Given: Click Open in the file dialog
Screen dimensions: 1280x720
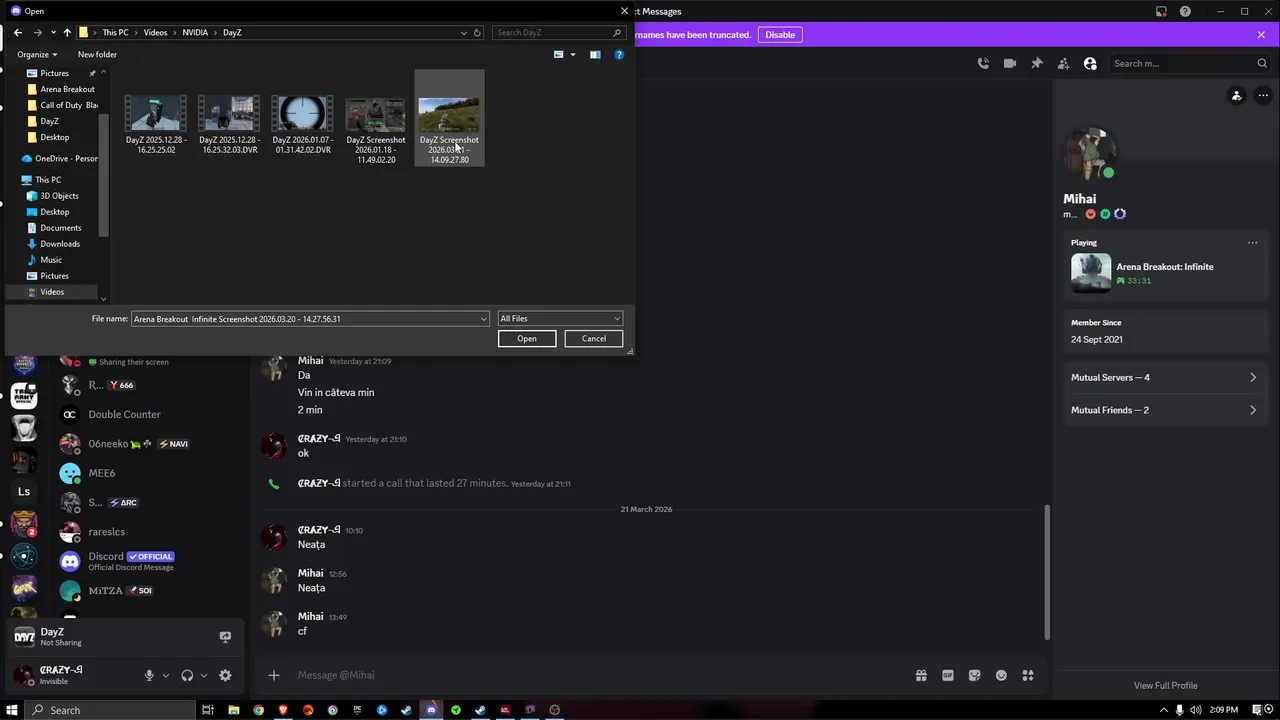Looking at the screenshot, I should click(x=527, y=338).
